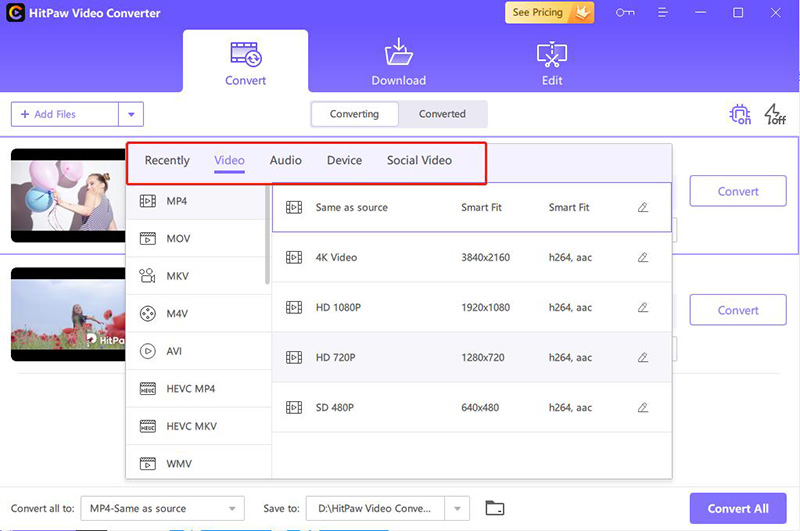Open the Recently format tab
The width and height of the screenshot is (800, 531).
coord(167,160)
